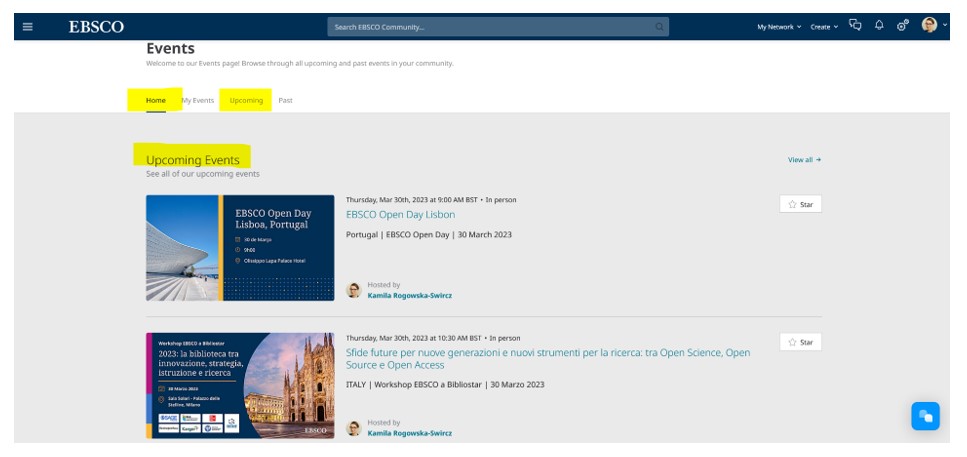The width and height of the screenshot is (967, 457).
Task: Switch to the Past events tab
Action: point(285,100)
